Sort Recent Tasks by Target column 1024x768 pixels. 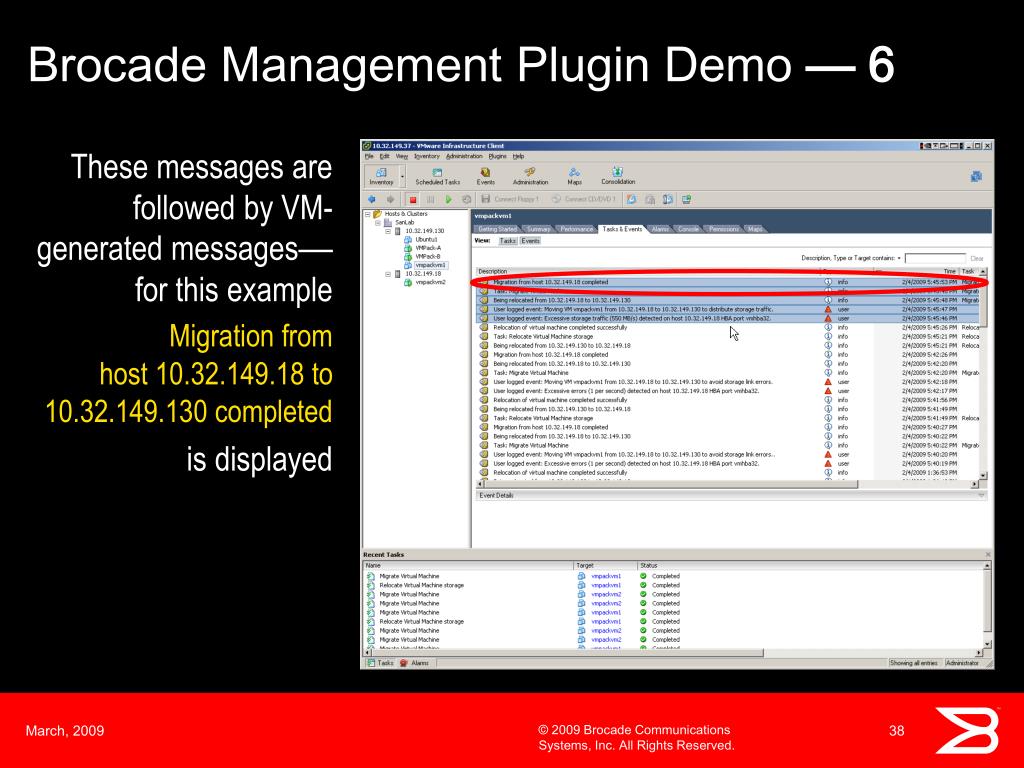point(605,566)
